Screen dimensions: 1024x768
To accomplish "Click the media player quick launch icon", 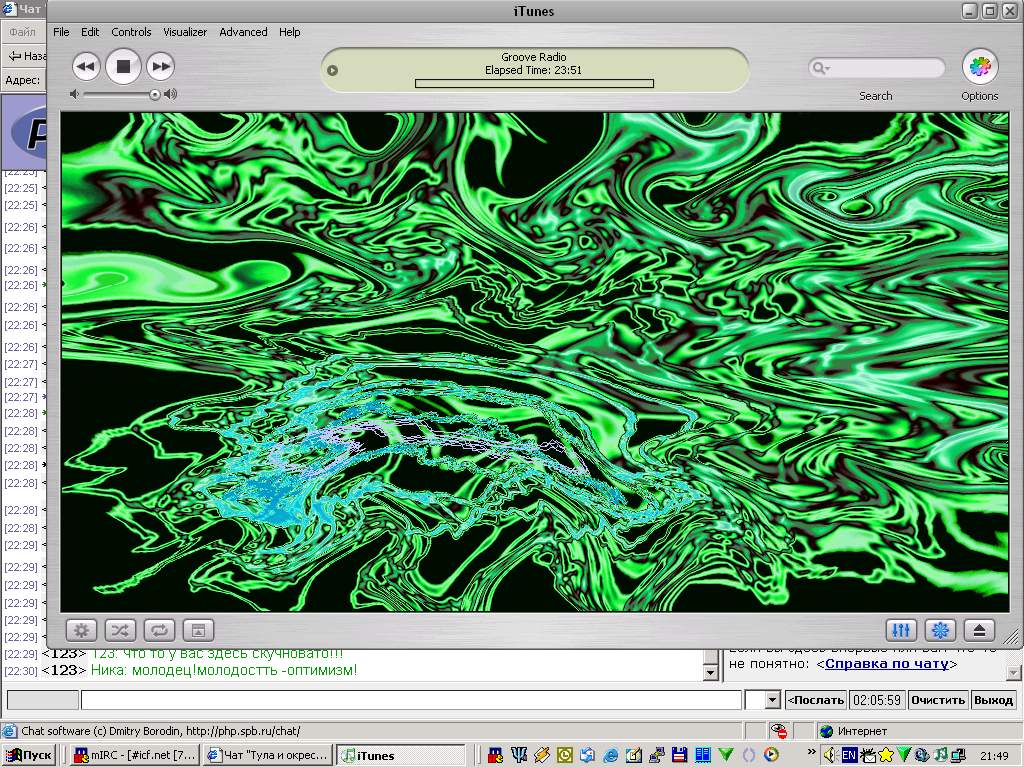I will click(x=771, y=756).
